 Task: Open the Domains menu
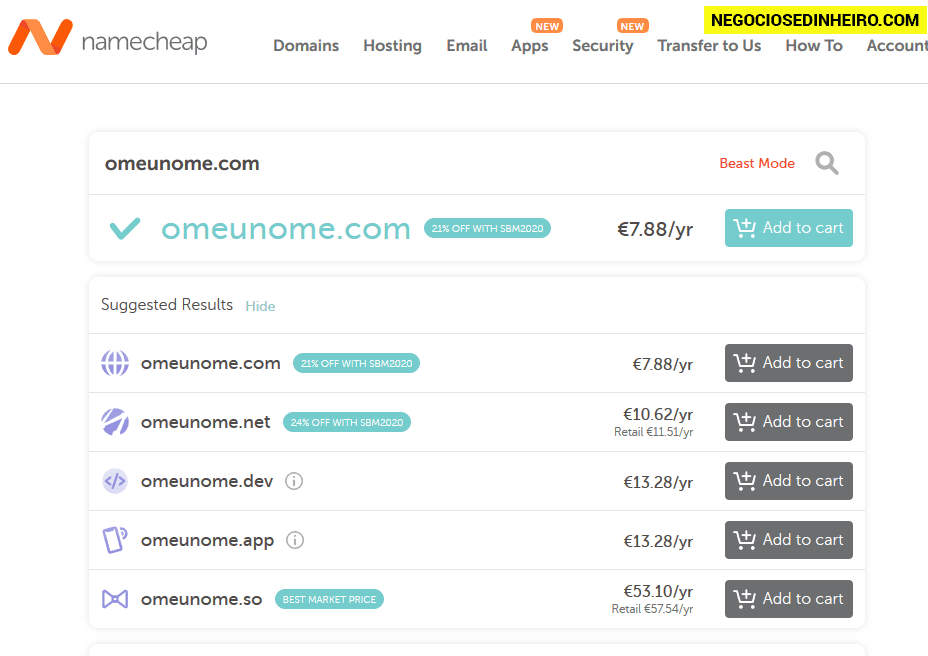tap(306, 46)
